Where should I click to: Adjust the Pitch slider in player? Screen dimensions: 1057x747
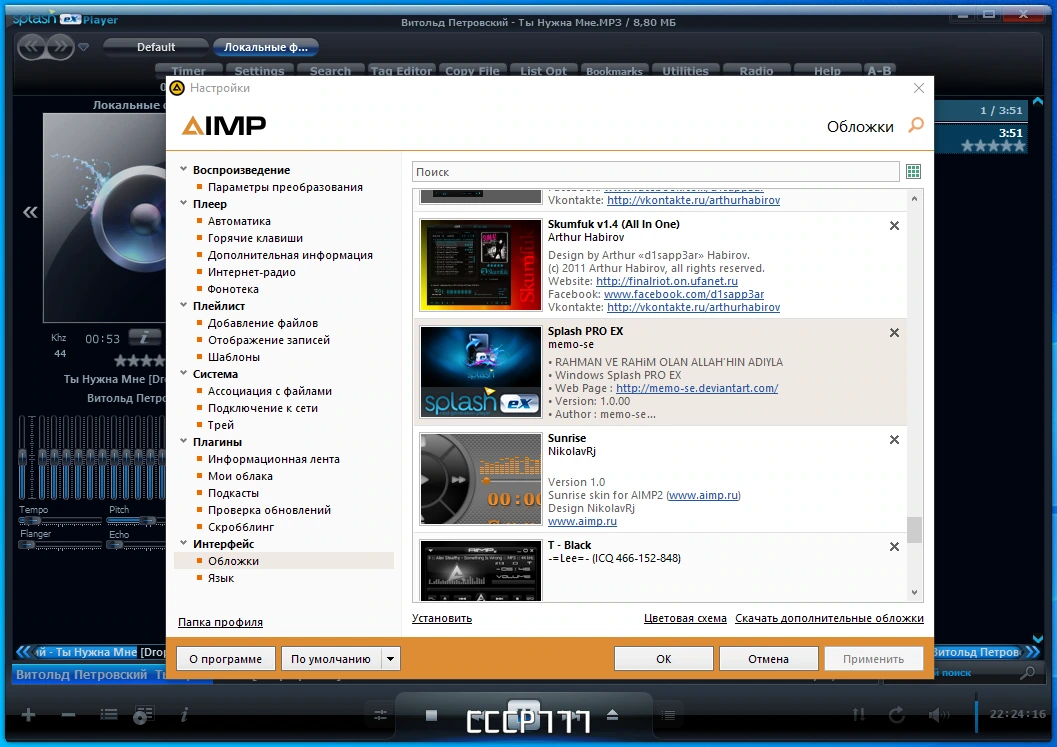click(137, 520)
